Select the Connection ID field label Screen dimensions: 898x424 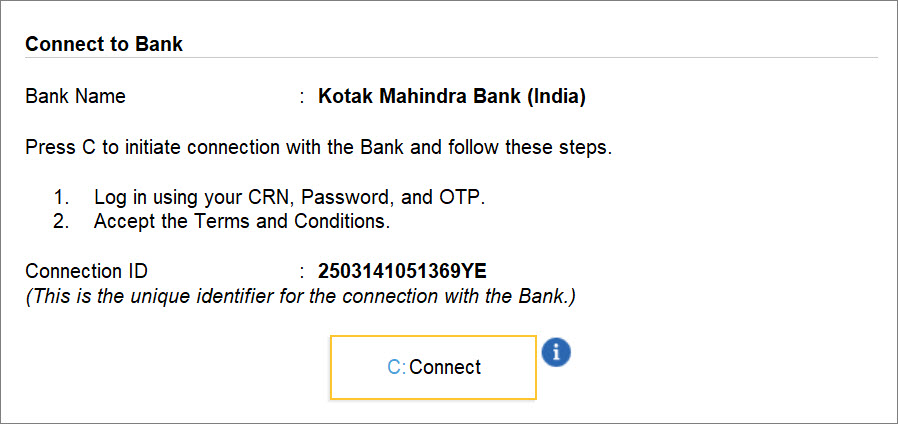coord(86,271)
